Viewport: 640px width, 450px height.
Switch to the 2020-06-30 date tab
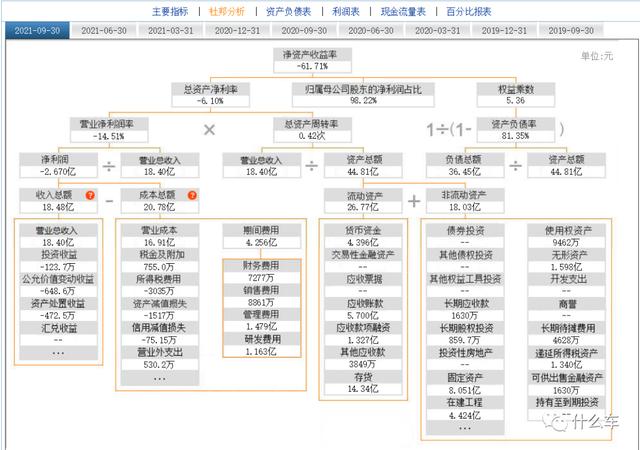click(371, 31)
